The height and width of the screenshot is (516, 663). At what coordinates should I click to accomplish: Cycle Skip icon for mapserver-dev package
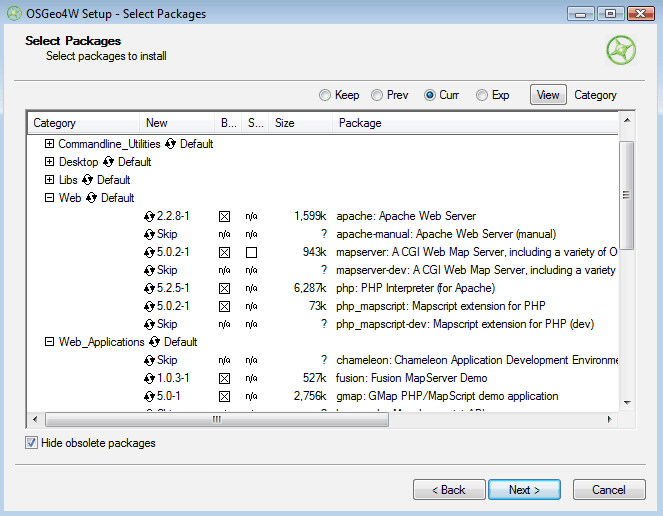coord(149,270)
